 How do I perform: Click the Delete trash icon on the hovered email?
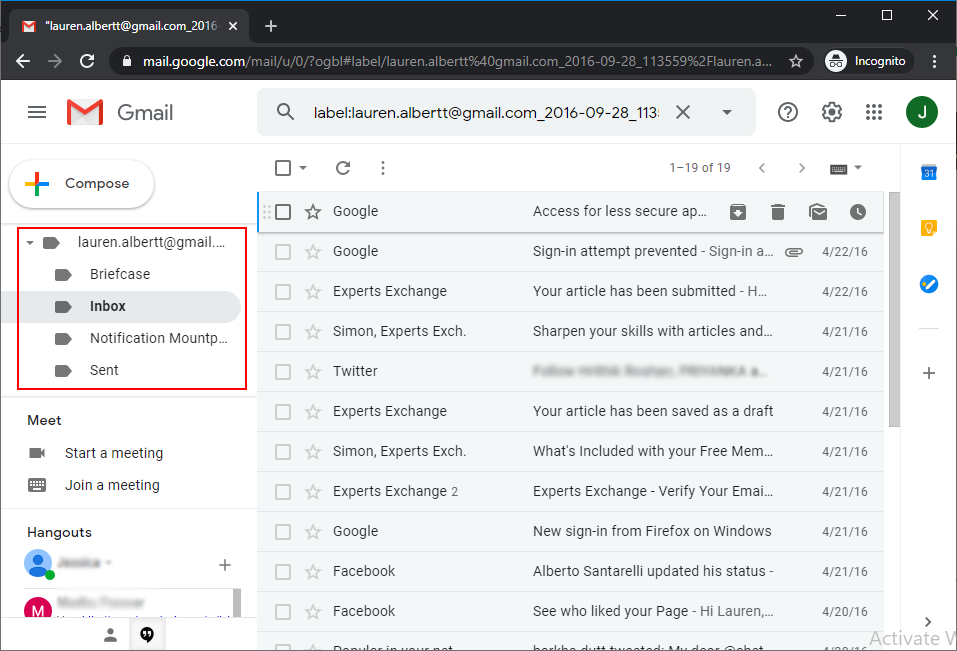pyautogui.click(x=778, y=211)
